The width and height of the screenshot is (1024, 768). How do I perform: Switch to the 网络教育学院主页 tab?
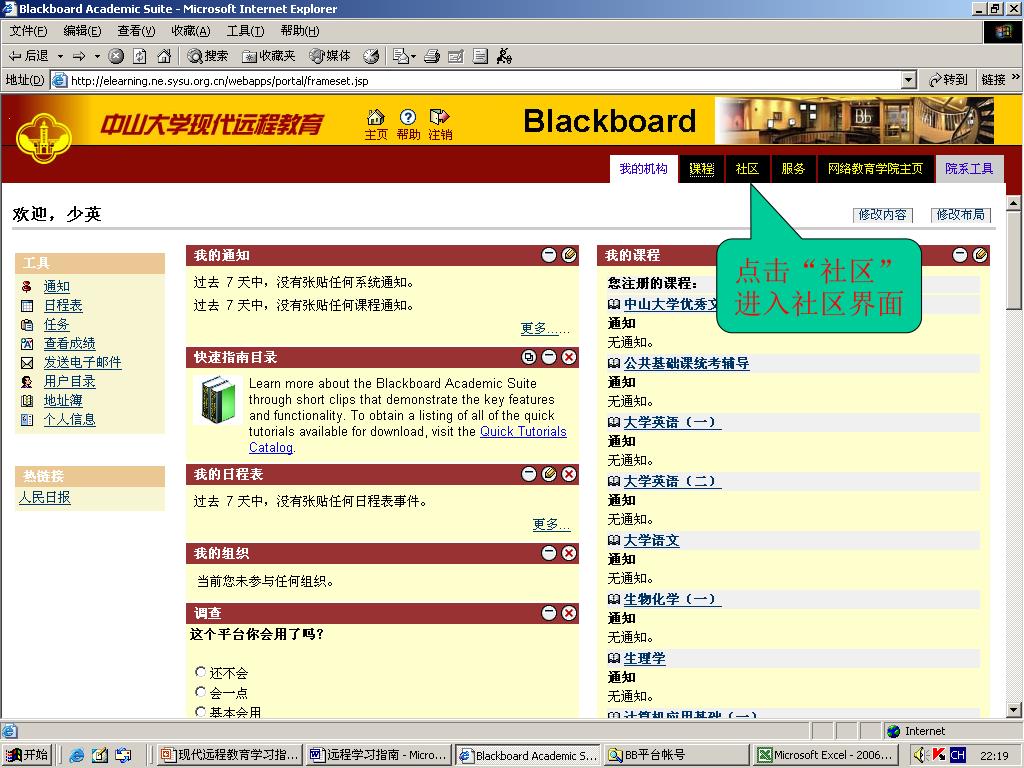pyautogui.click(x=875, y=169)
